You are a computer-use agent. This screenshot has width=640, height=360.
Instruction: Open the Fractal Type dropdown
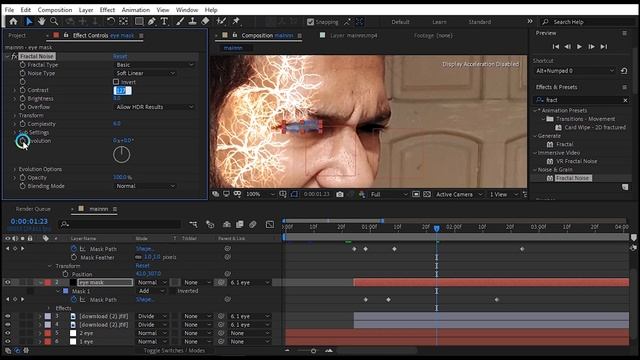[155, 64]
